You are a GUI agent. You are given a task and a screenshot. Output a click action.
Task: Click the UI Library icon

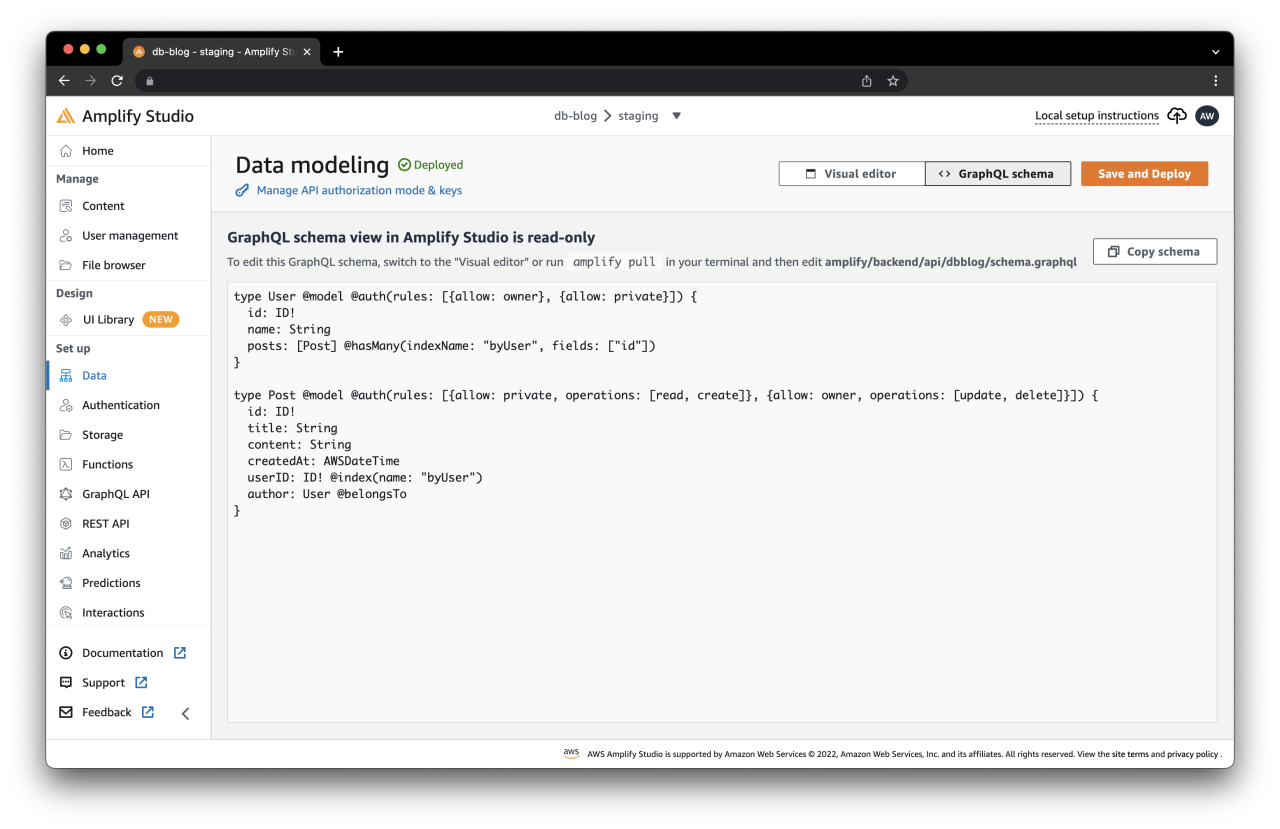66,320
